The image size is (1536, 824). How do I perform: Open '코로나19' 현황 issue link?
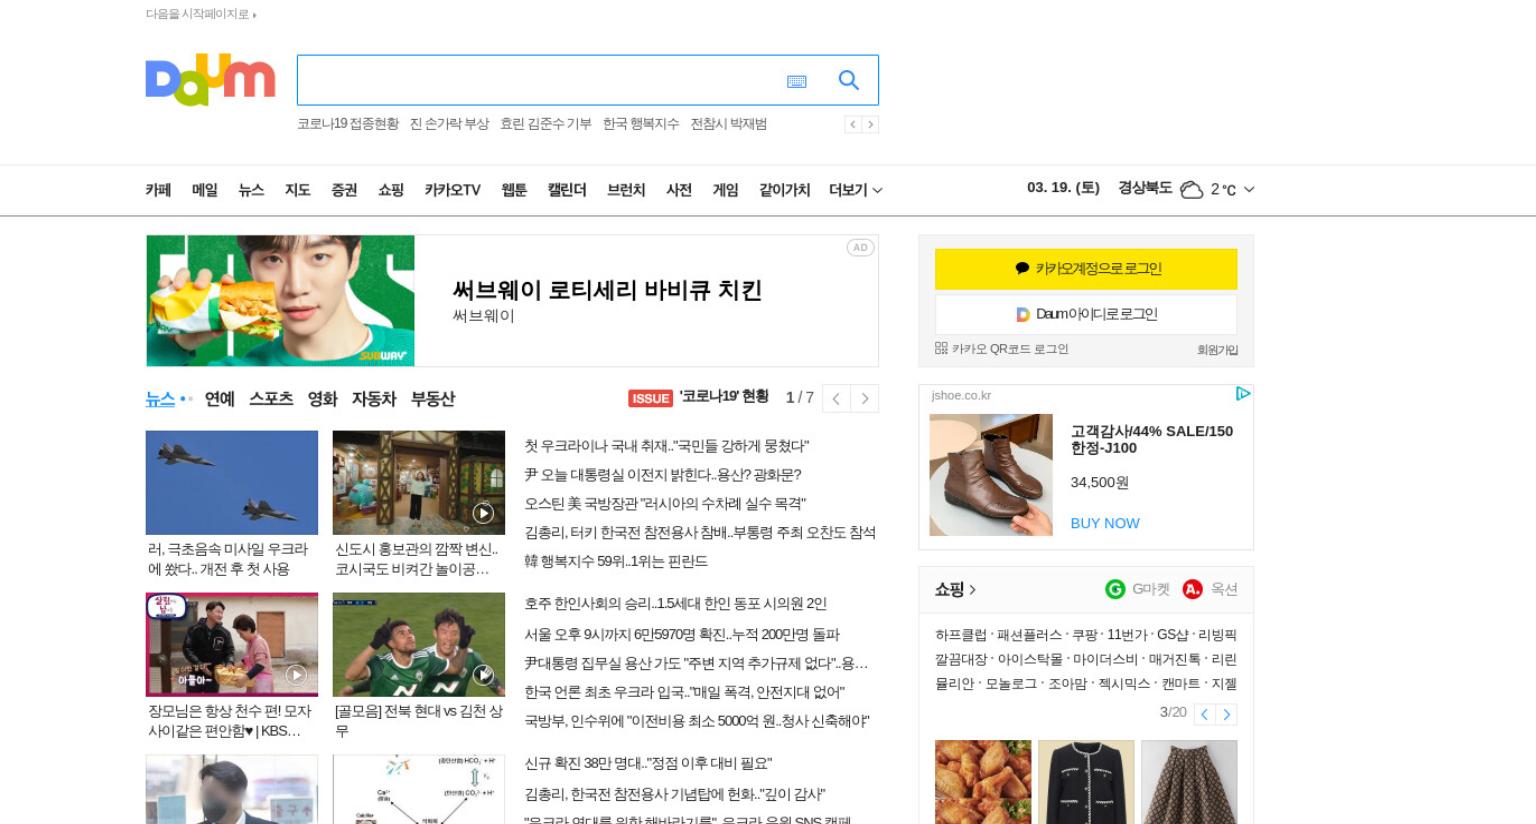click(x=724, y=397)
